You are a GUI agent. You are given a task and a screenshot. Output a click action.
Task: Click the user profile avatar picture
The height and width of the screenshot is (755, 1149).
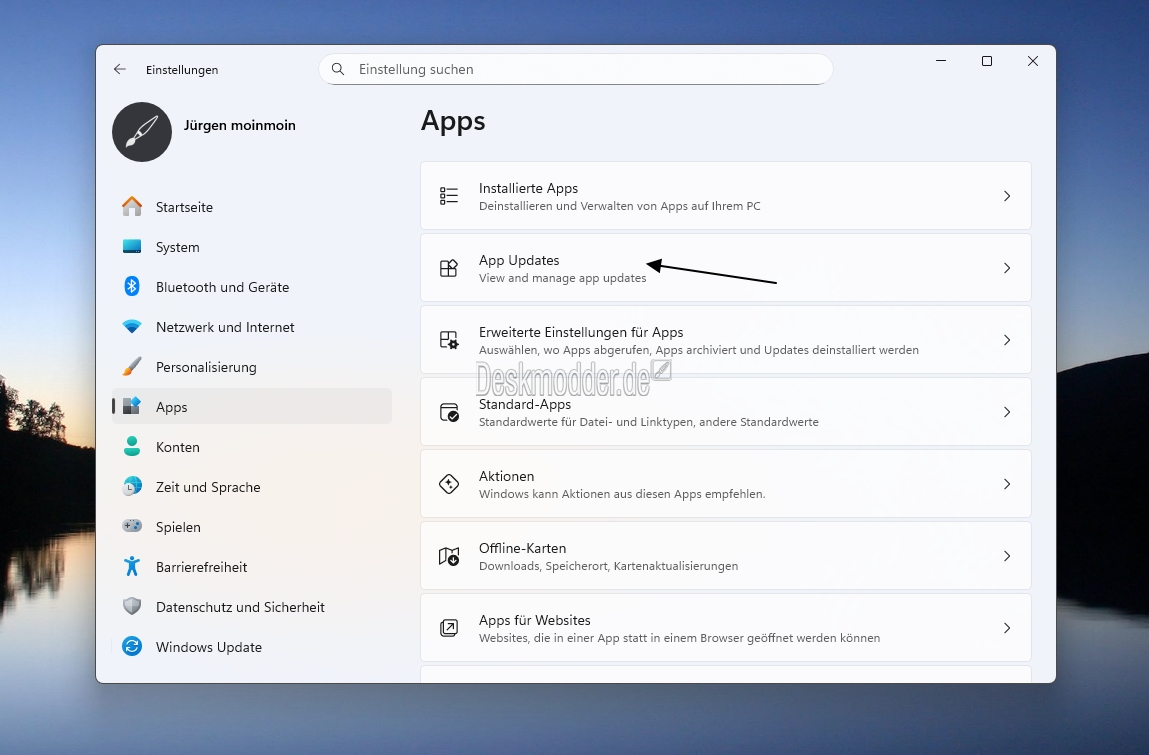142,132
